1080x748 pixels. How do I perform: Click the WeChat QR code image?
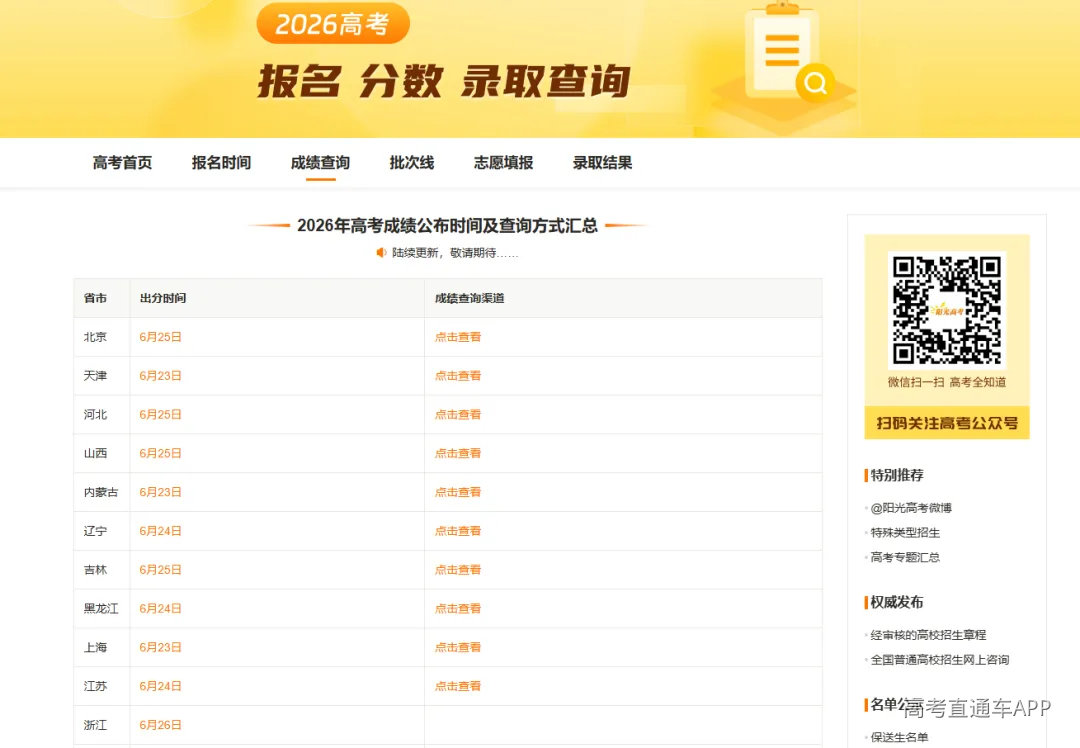946,311
